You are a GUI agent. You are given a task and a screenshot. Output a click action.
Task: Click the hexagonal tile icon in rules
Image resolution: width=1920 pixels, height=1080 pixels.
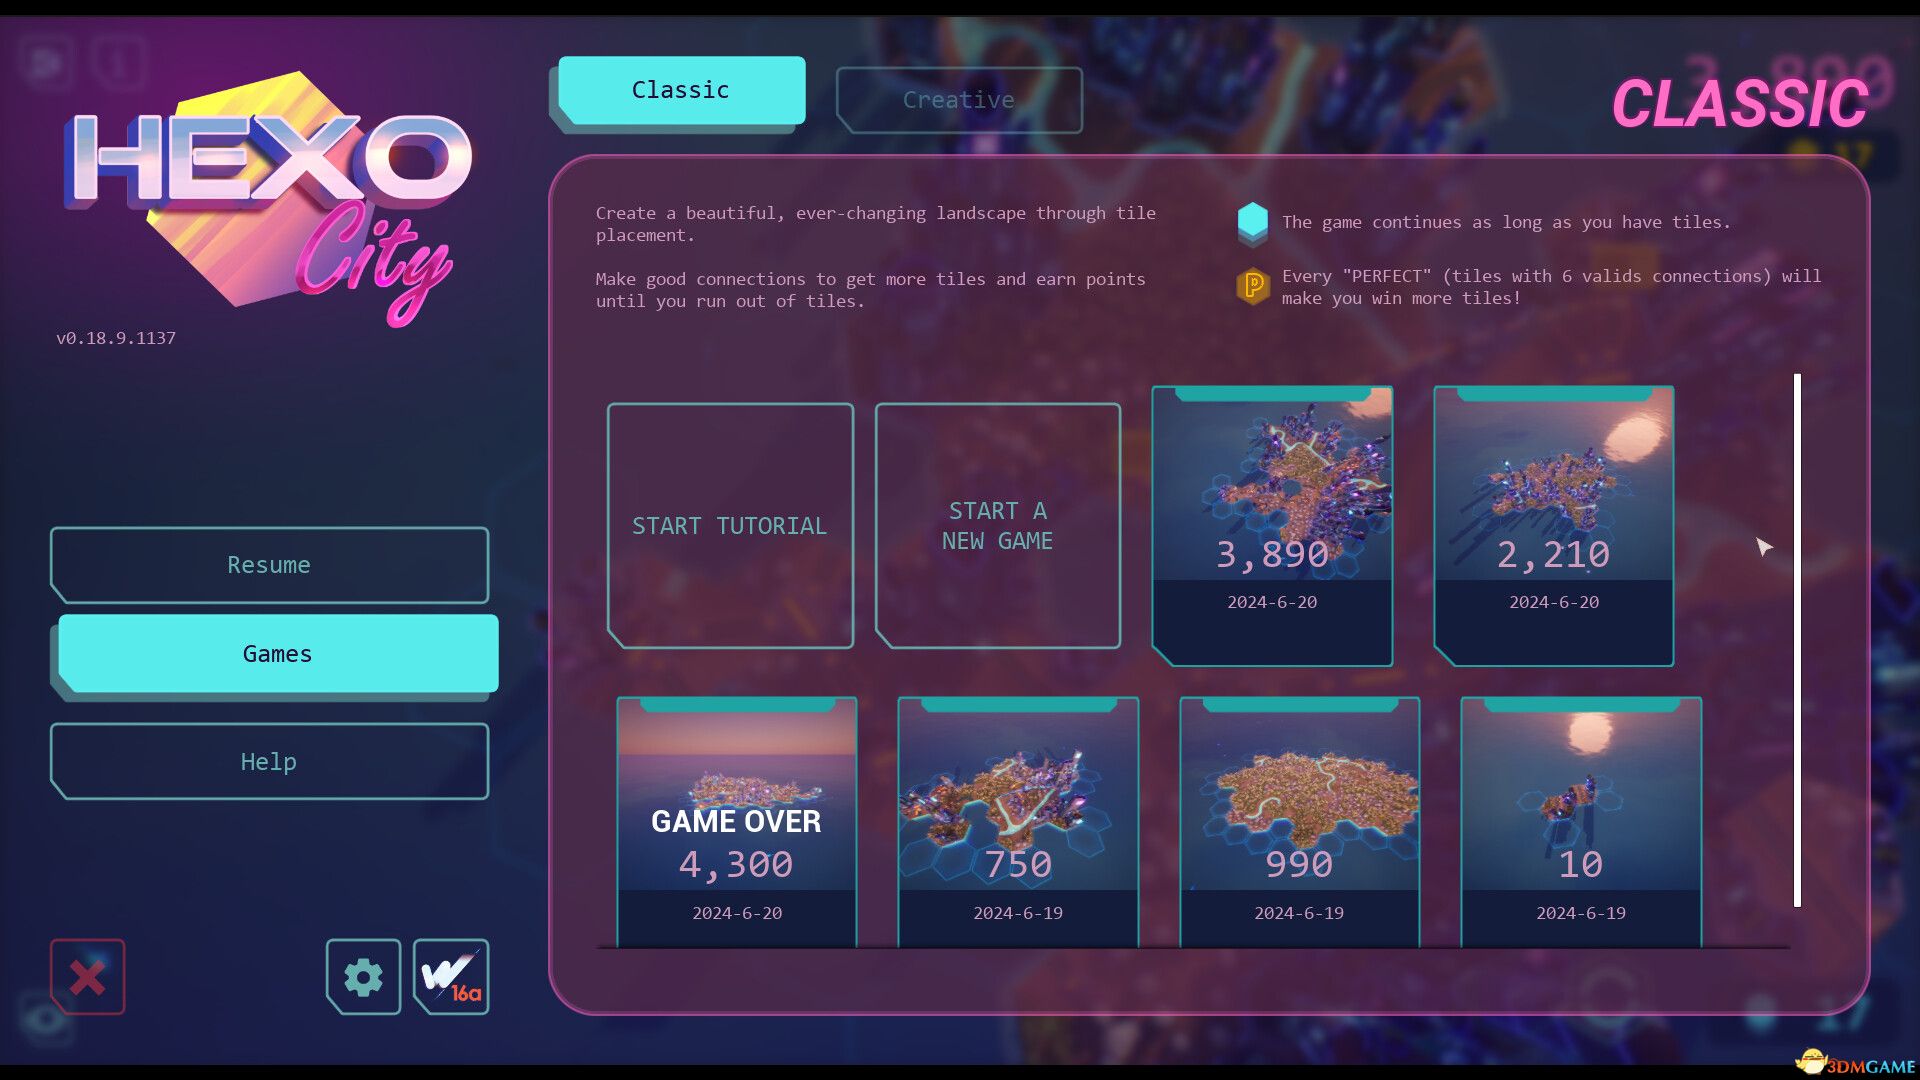[x=1253, y=220]
